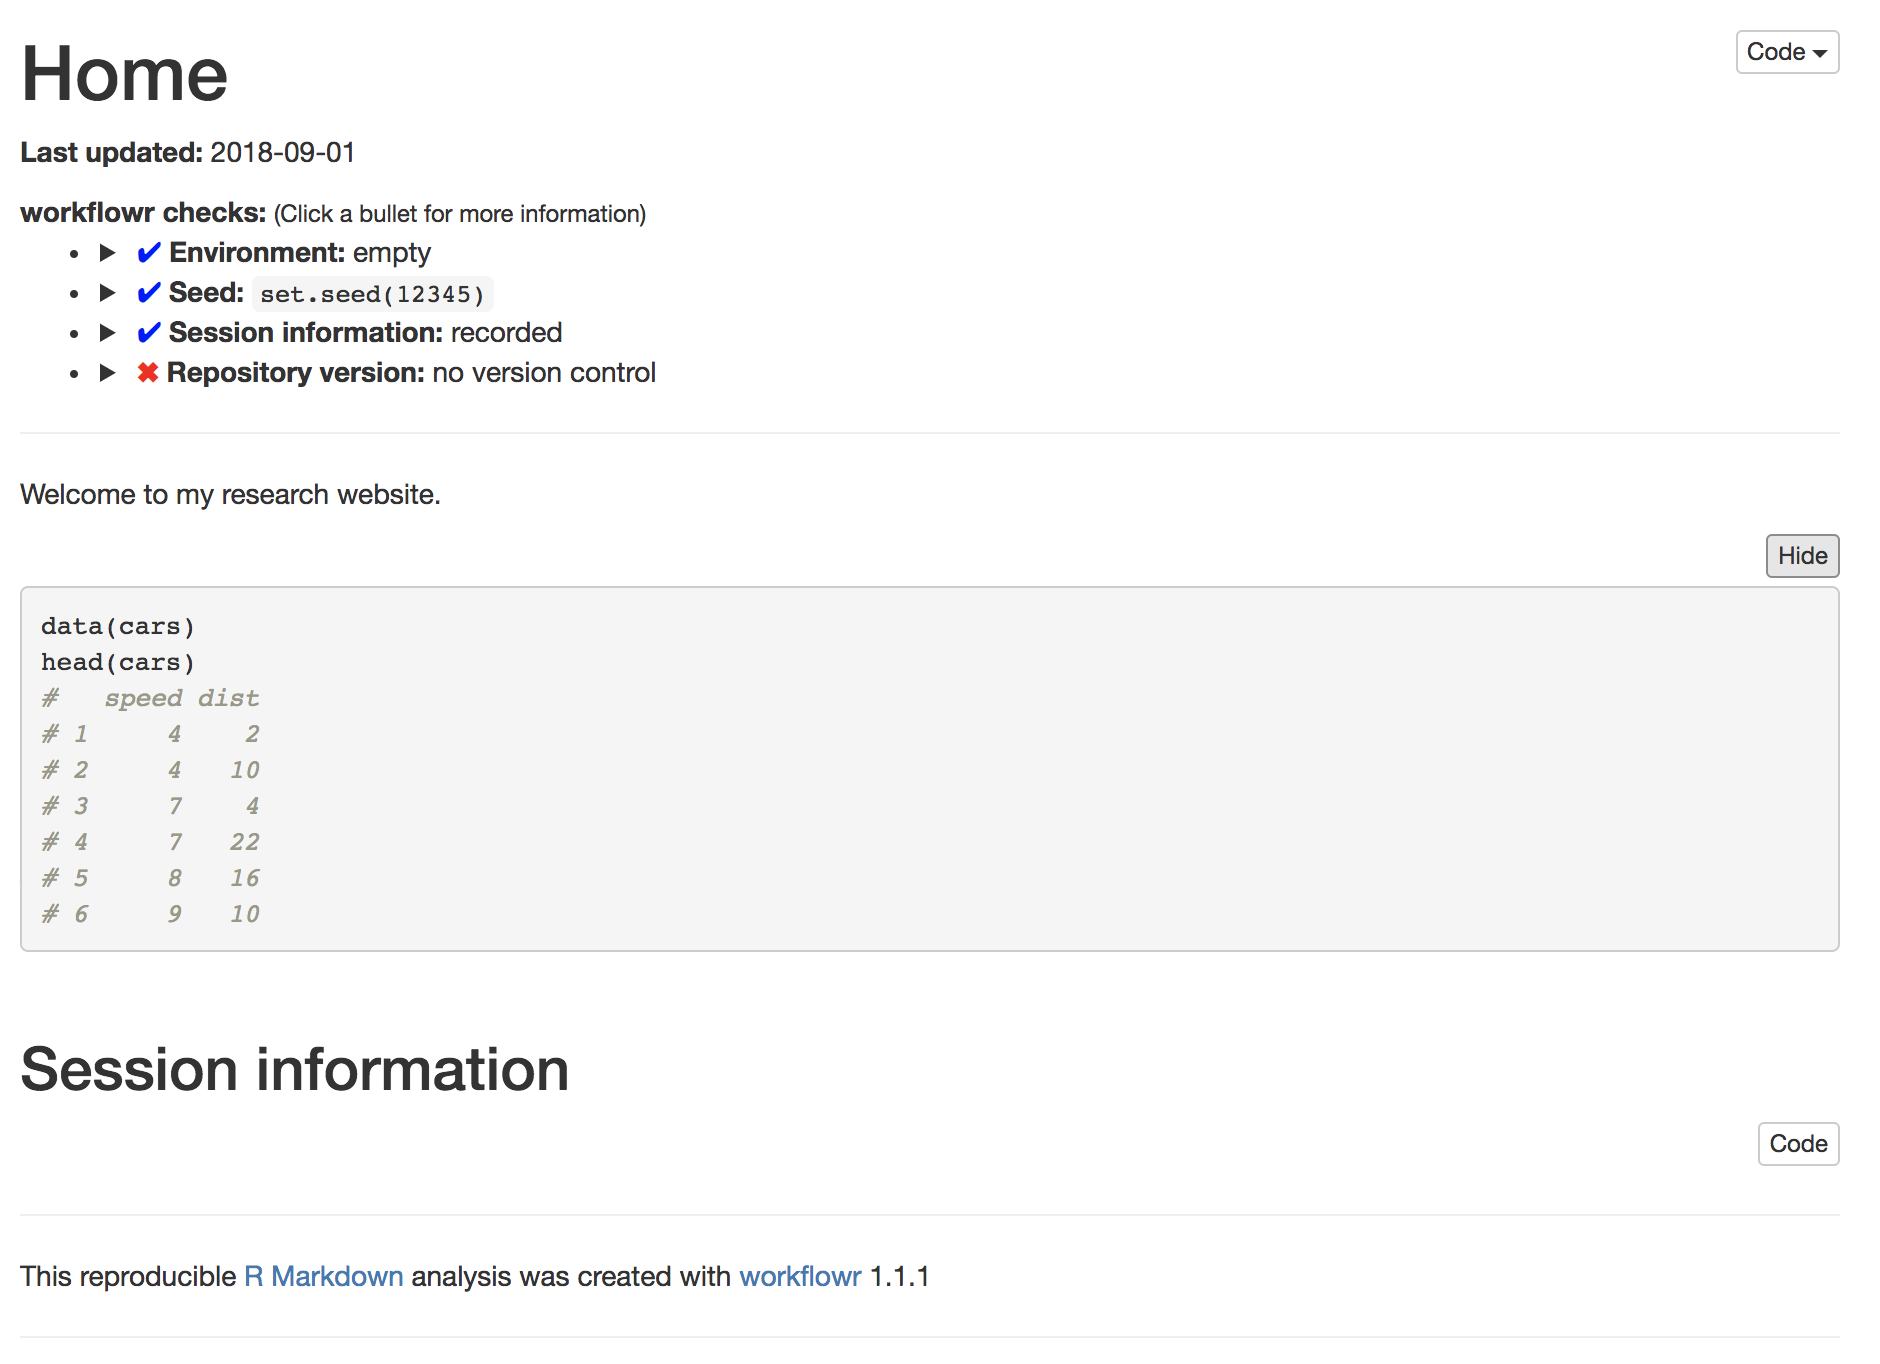The image size is (1880, 1364).
Task: Expand the Repository version details triangle
Action: click(107, 373)
